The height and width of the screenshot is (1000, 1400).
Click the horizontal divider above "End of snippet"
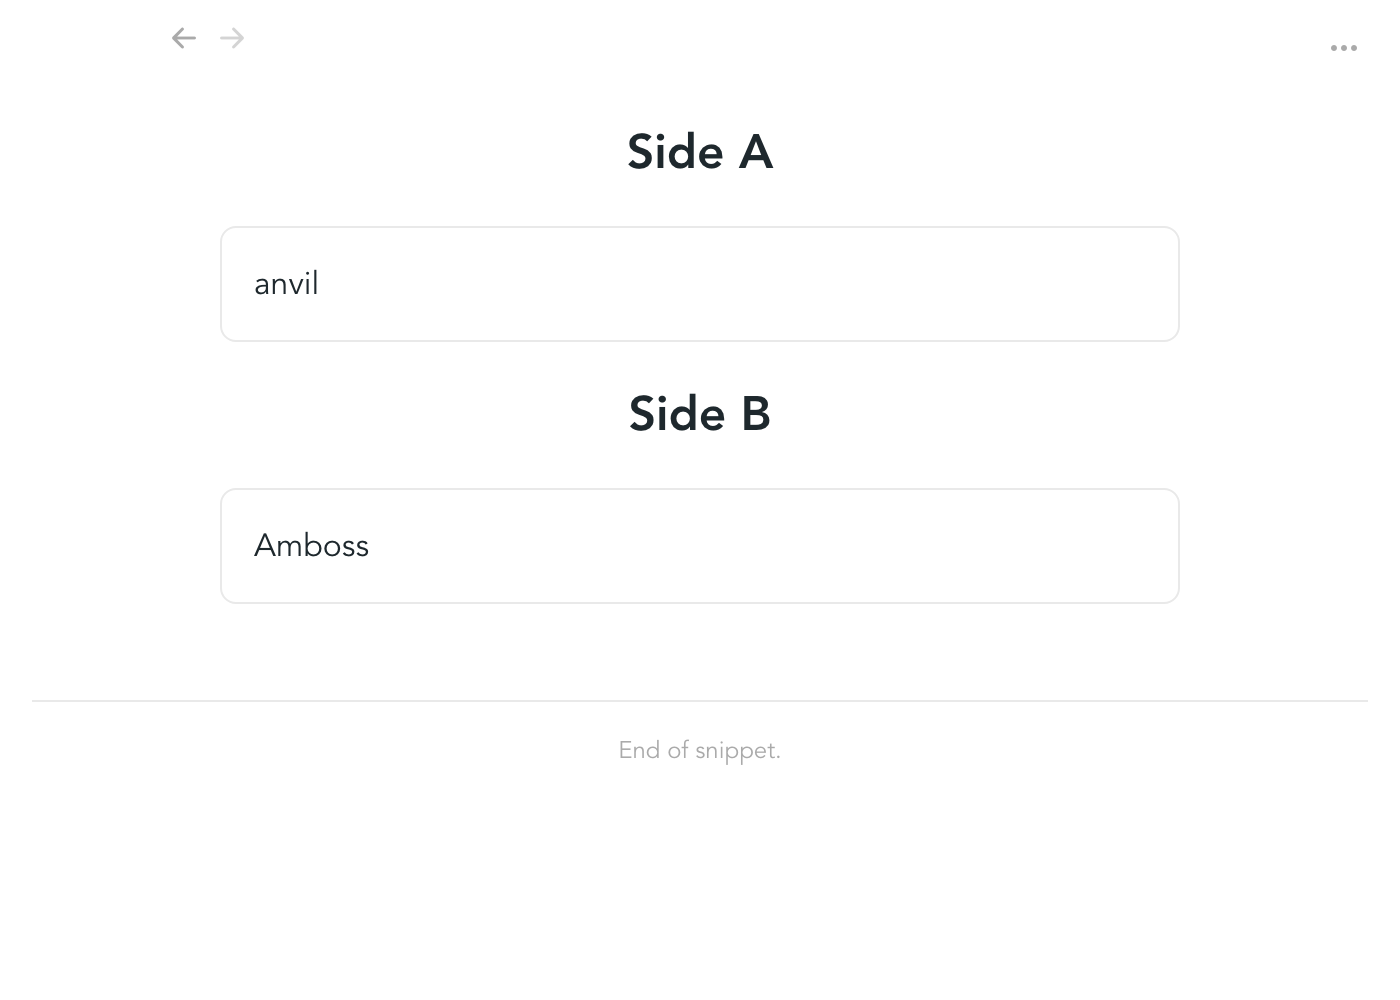pos(700,701)
